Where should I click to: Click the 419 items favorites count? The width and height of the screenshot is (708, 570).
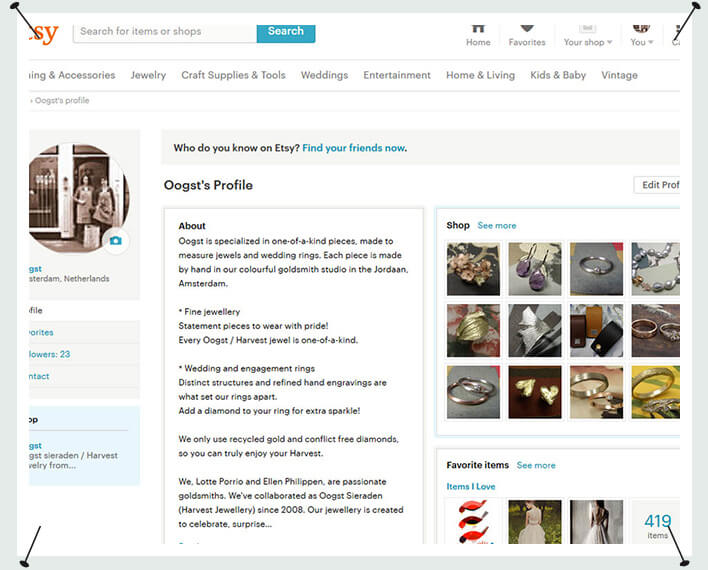point(657,525)
